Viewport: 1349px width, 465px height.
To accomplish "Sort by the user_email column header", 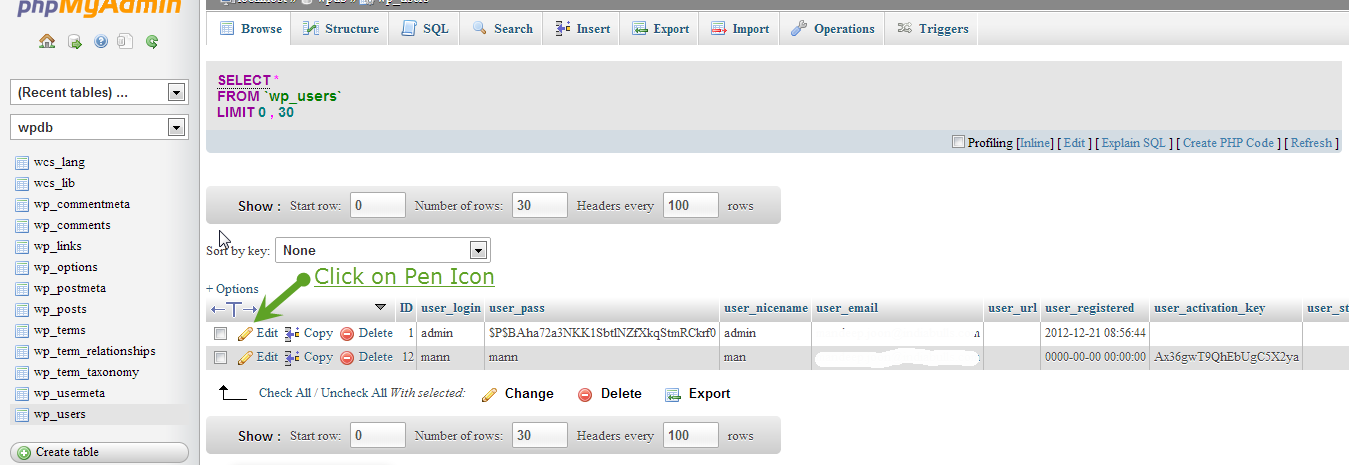I will [x=847, y=308].
